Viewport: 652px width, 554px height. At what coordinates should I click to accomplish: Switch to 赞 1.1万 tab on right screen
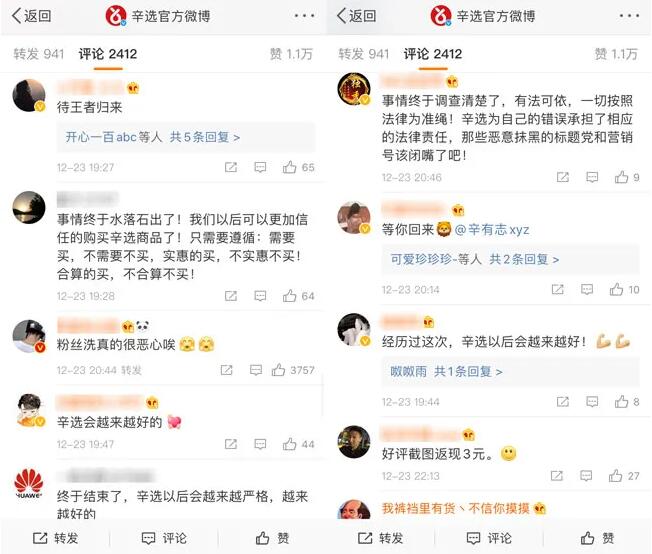pyautogui.click(x=616, y=54)
